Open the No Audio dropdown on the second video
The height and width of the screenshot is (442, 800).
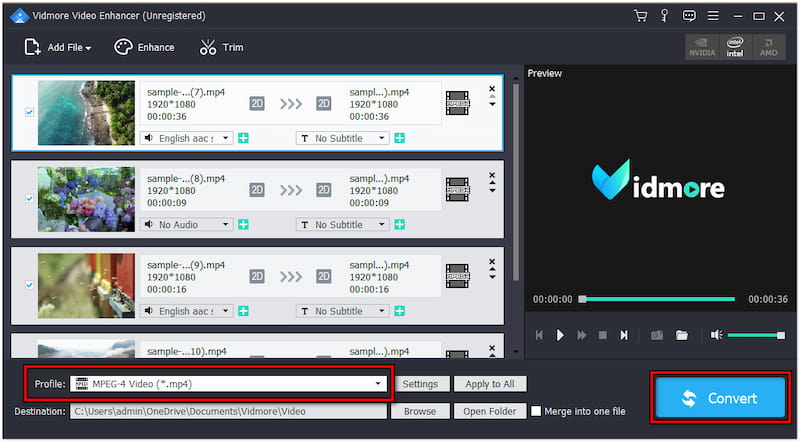[x=186, y=225]
